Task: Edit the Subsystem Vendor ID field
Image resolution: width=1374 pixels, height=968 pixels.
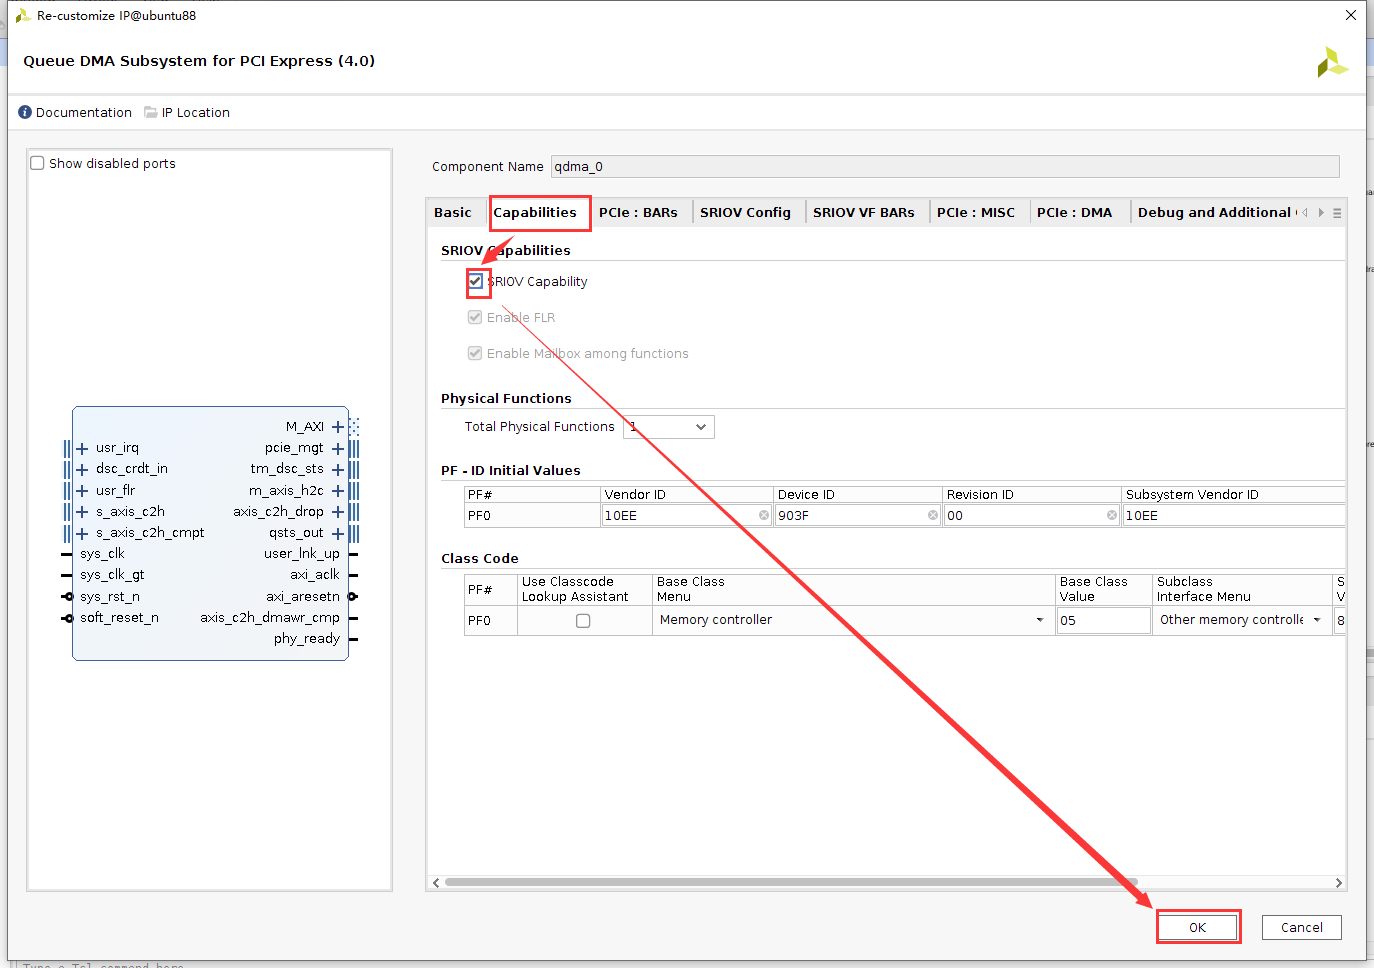Action: coord(1234,515)
